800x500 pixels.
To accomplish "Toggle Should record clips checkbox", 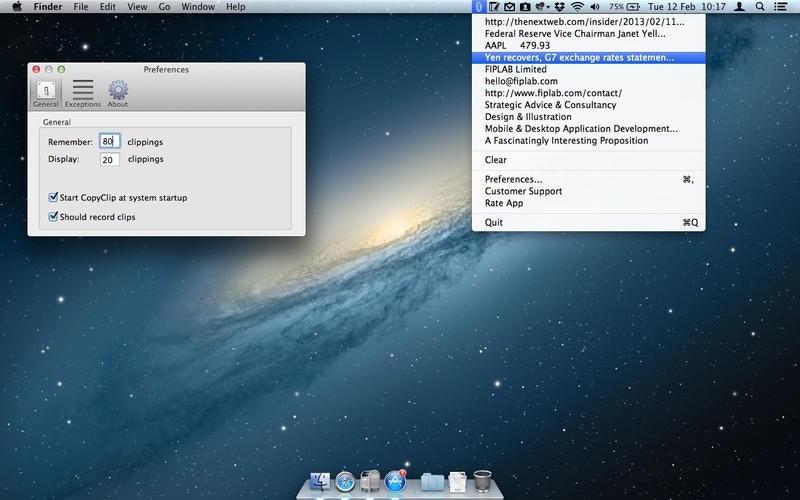I will click(53, 216).
